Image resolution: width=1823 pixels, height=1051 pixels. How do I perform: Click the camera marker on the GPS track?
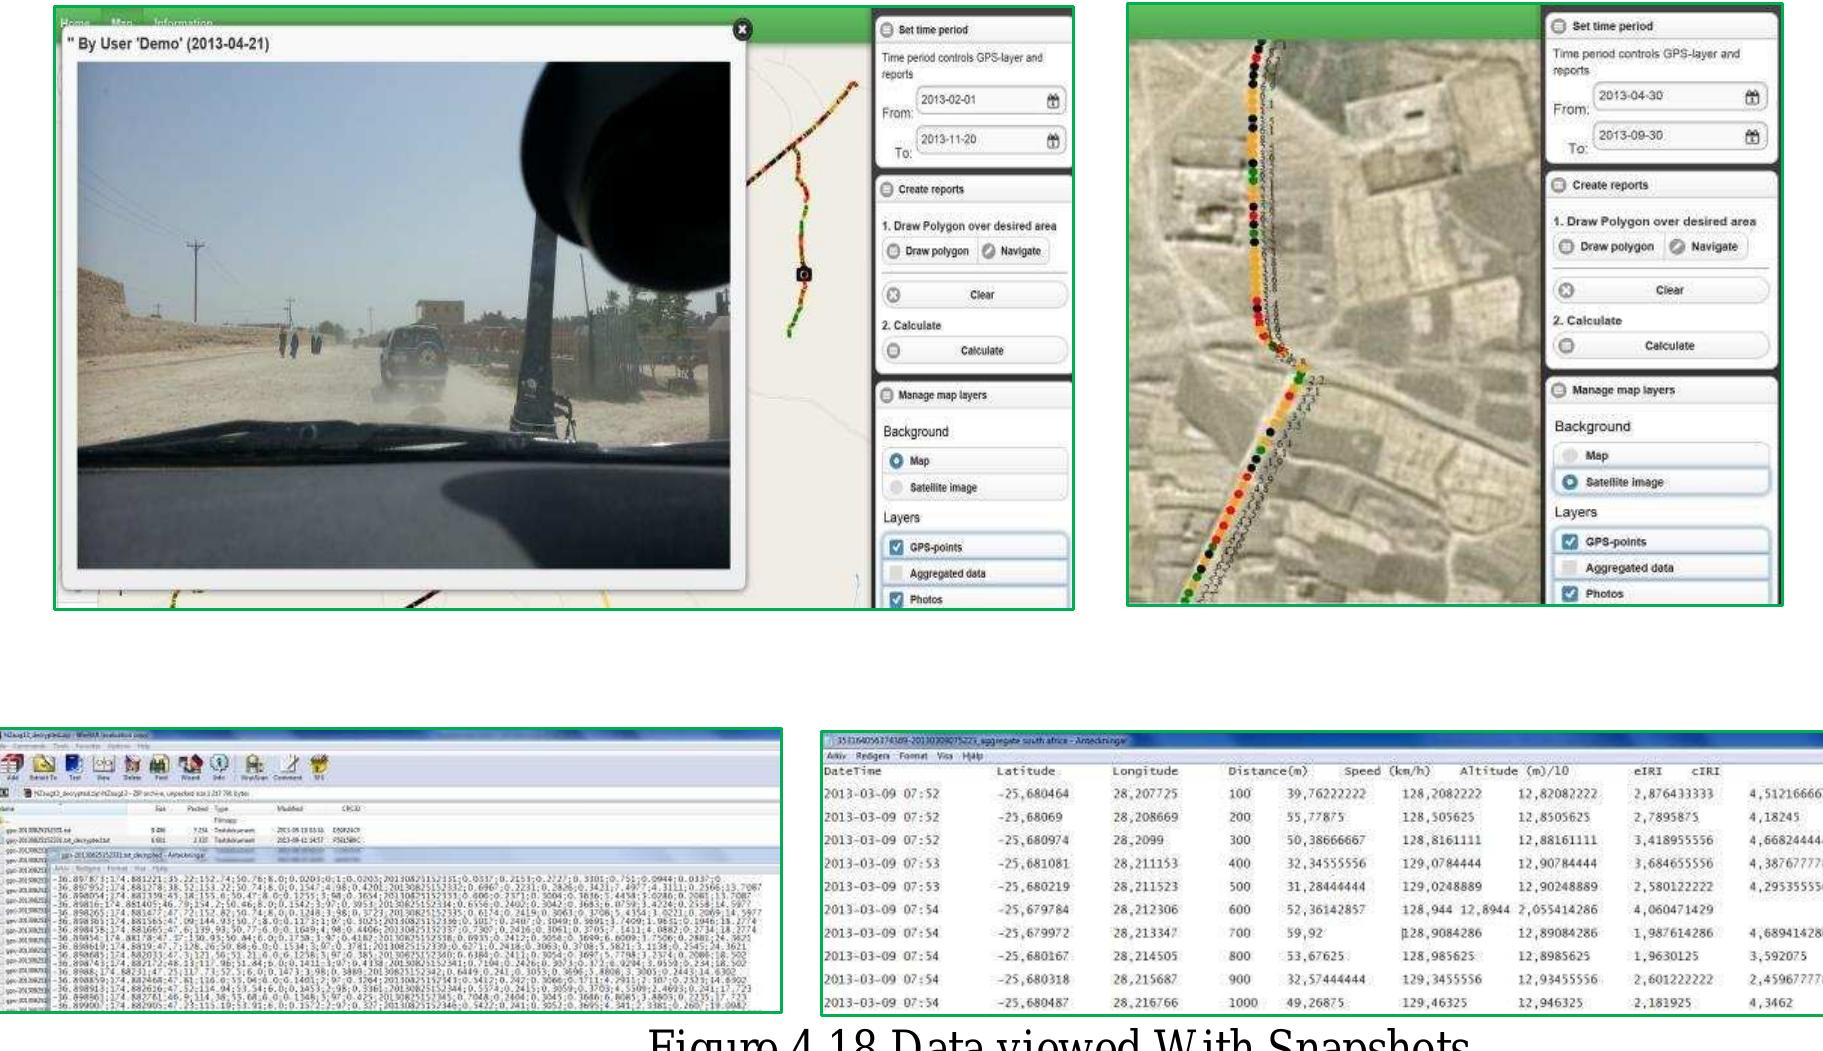pos(803,274)
